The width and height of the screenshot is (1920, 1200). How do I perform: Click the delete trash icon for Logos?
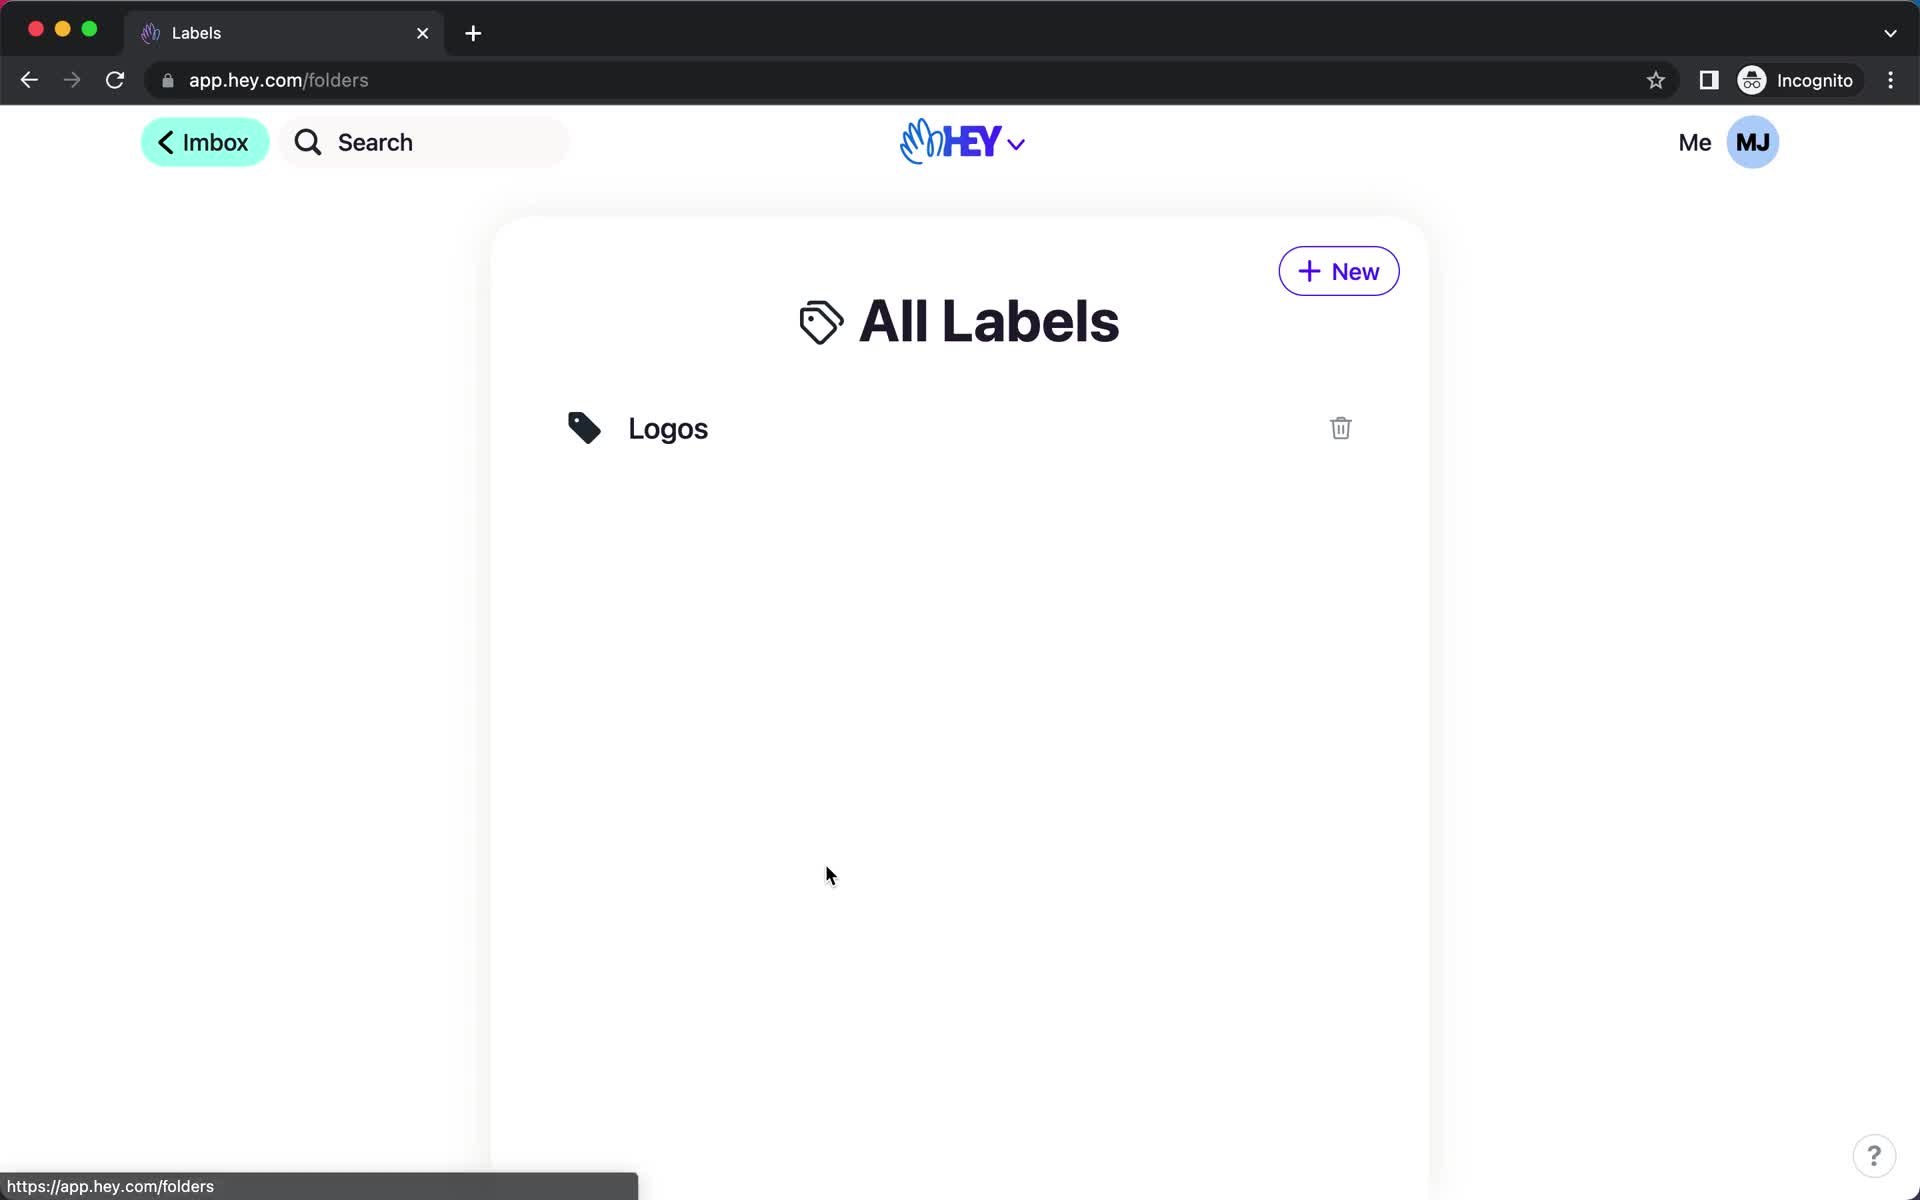click(1341, 427)
